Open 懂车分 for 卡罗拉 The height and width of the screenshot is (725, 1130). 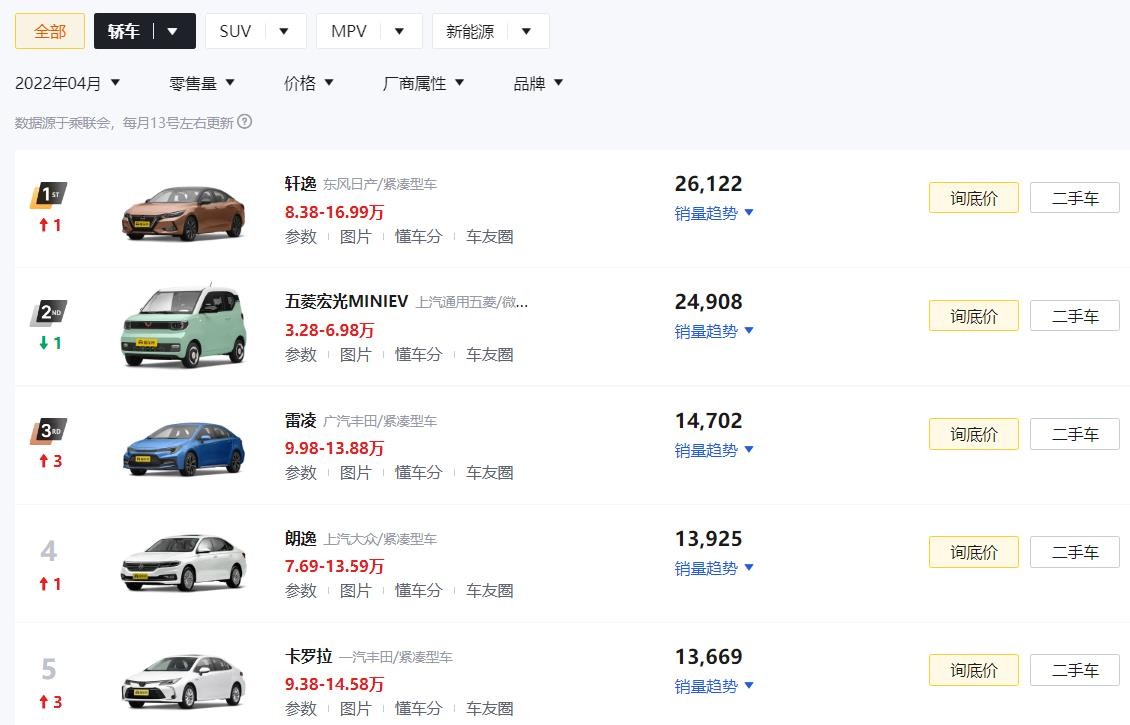coord(418,709)
